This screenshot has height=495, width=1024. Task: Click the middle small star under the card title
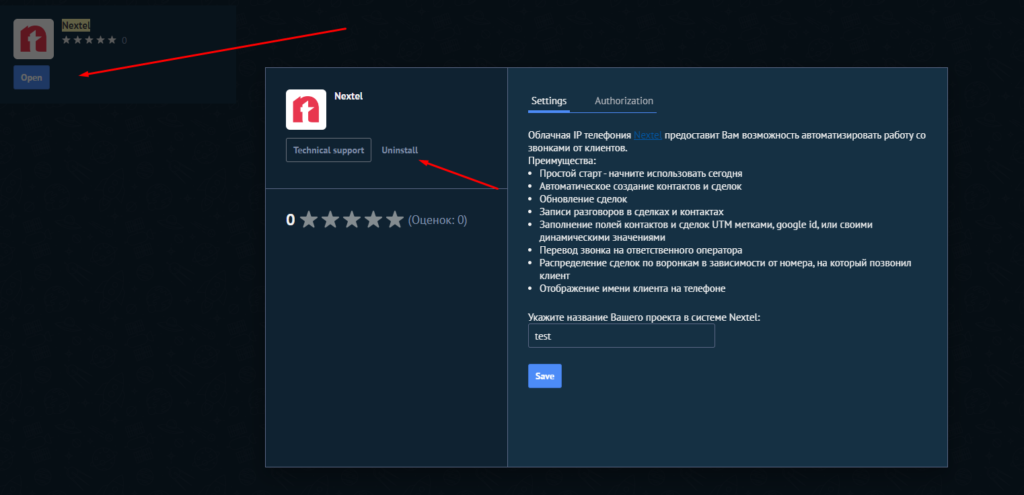[x=89, y=41]
